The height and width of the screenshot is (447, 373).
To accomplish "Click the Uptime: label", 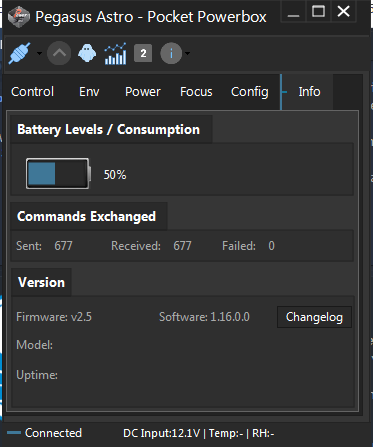I will pos(37,375).
